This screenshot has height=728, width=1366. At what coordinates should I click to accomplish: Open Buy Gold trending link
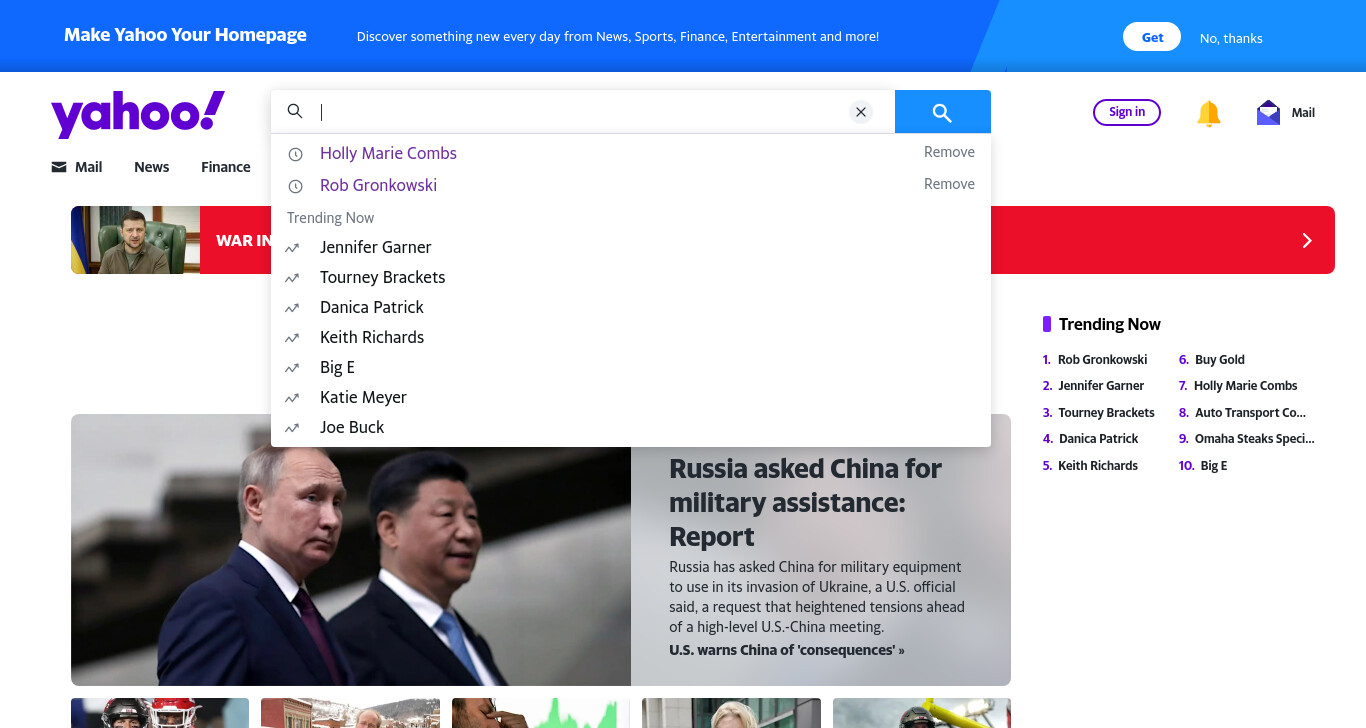click(x=1220, y=359)
